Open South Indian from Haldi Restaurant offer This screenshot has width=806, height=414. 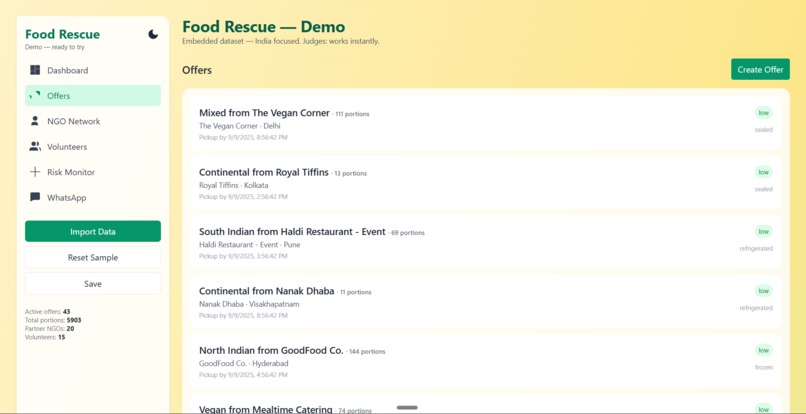click(x=485, y=243)
